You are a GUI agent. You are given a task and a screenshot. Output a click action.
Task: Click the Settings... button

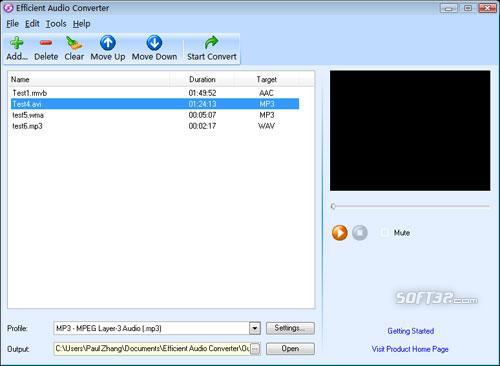coord(290,328)
